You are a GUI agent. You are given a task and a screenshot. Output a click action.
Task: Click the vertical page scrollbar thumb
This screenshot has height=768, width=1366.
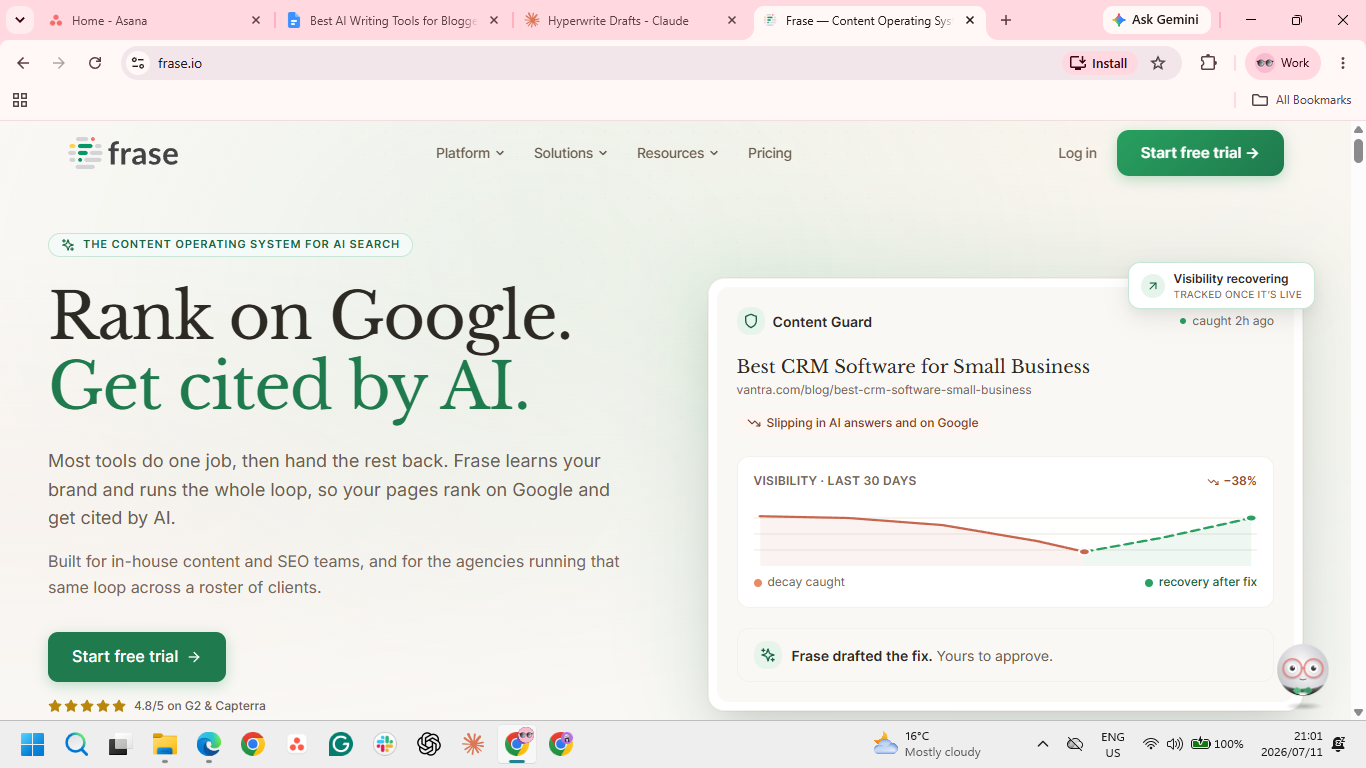pyautogui.click(x=1358, y=150)
